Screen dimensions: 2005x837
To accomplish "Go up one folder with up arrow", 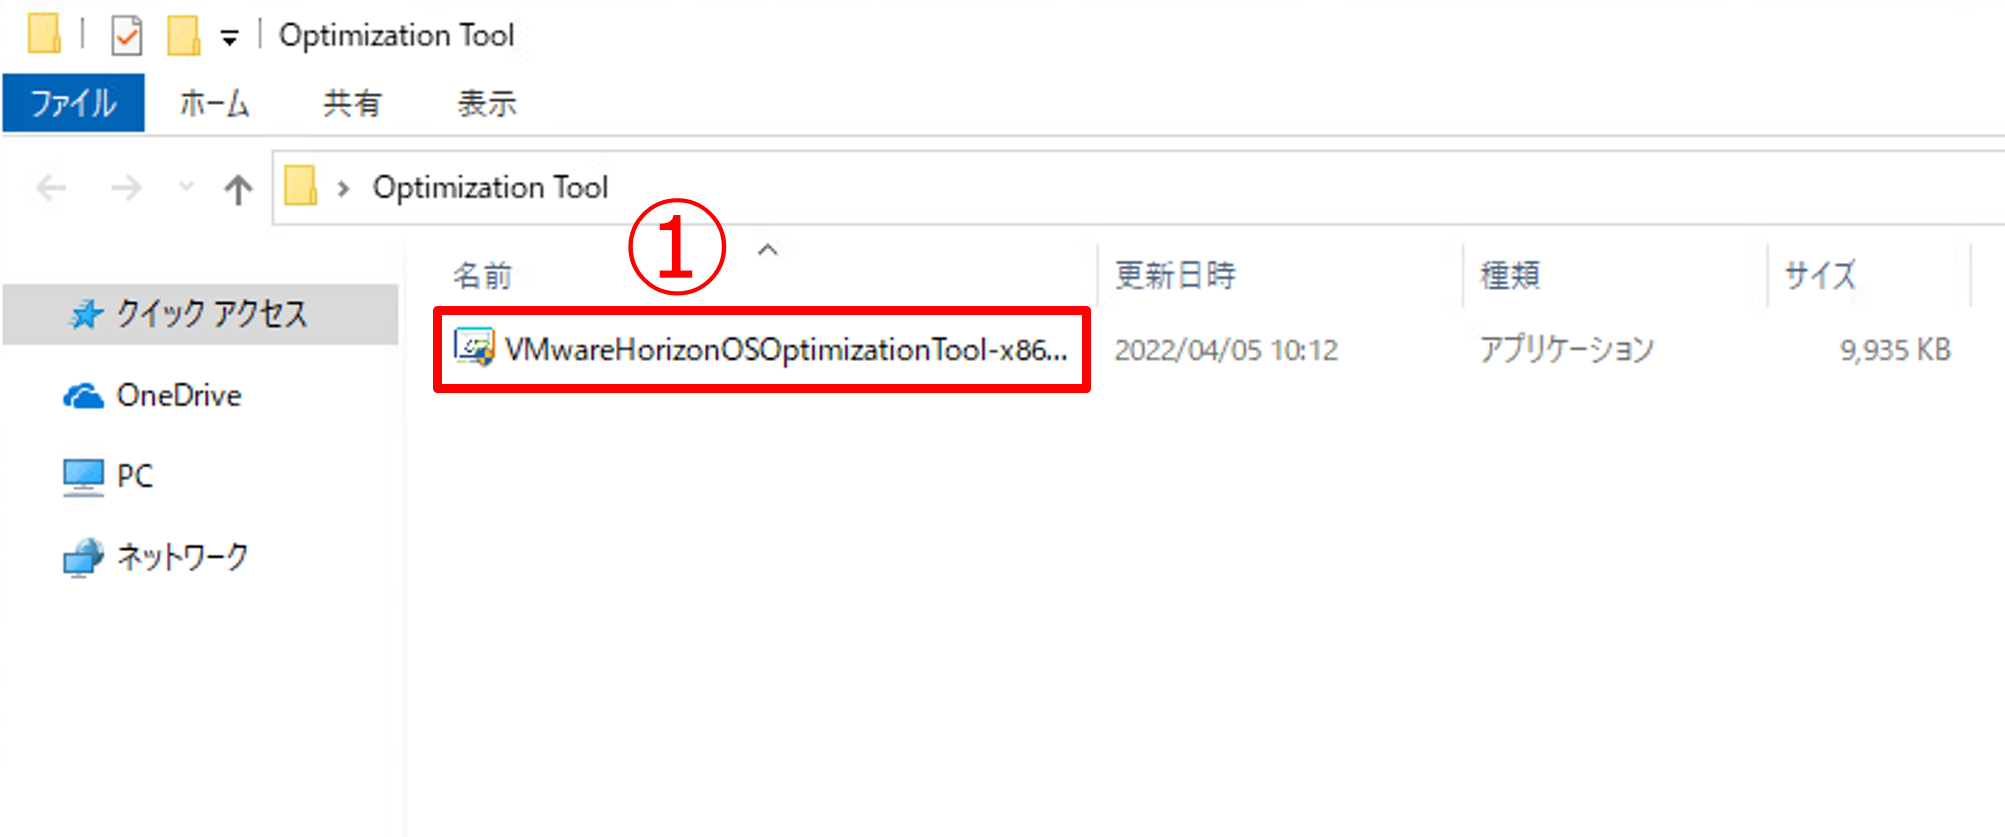I will (238, 188).
